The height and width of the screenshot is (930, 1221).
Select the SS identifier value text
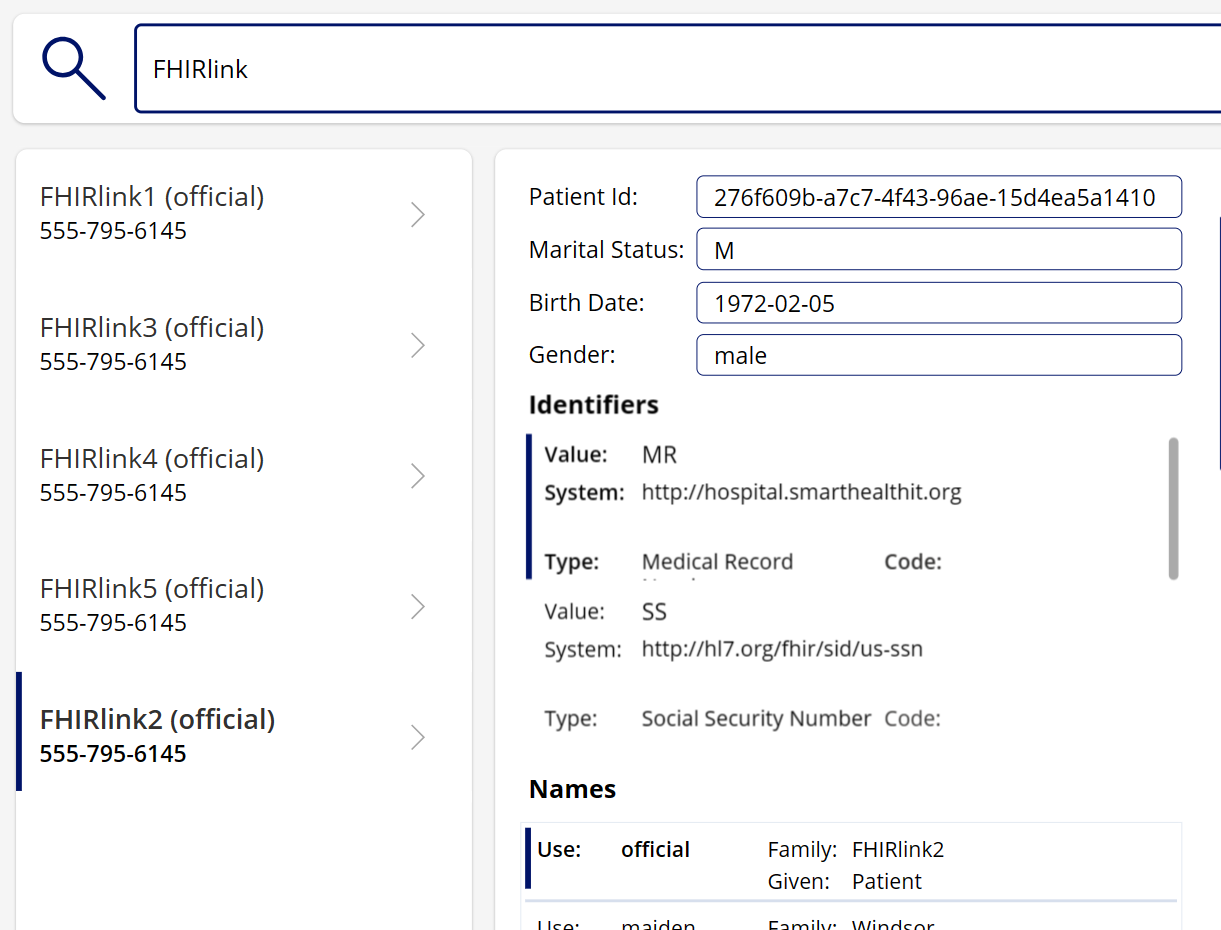[x=654, y=612]
